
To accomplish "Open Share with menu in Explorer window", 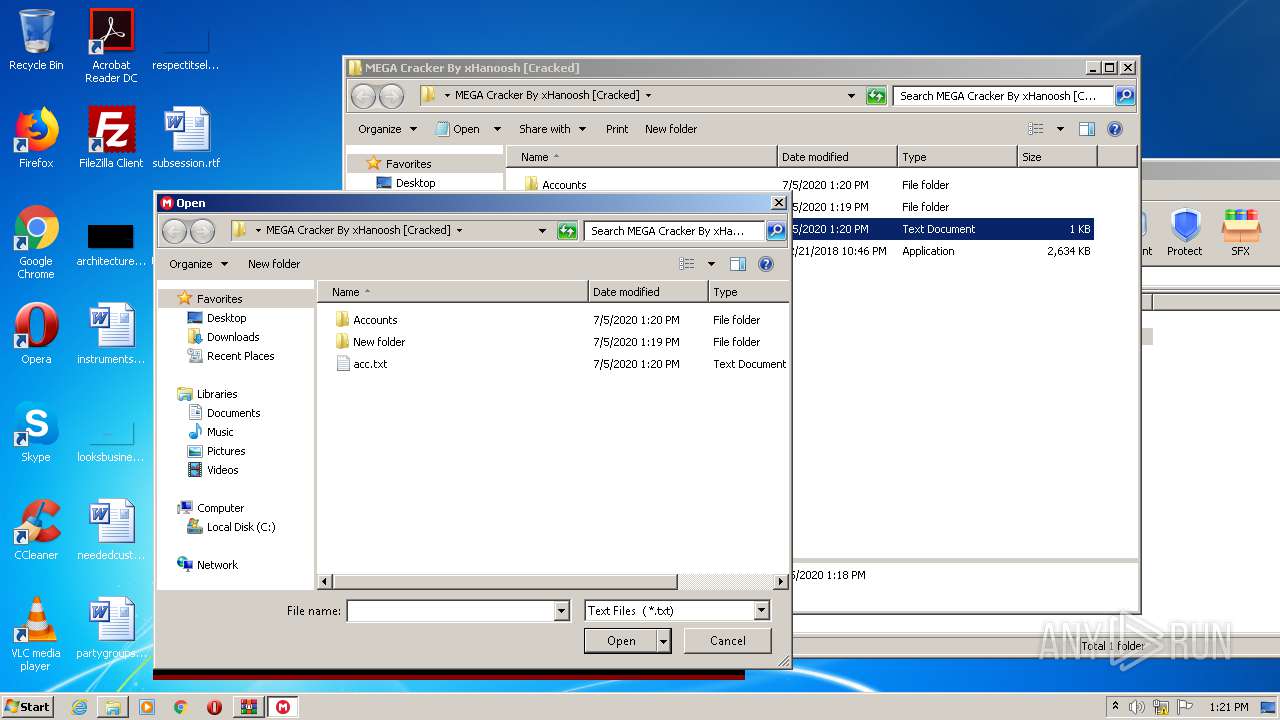I will [551, 129].
